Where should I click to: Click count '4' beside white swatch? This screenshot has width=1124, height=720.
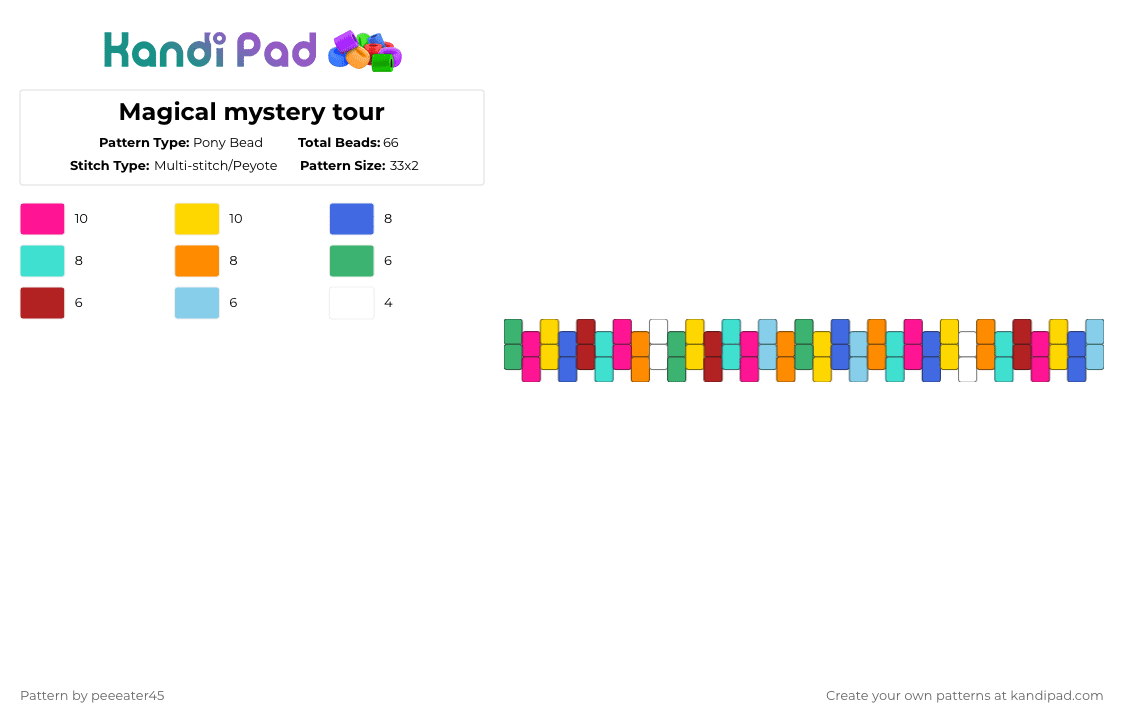pyautogui.click(x=388, y=303)
